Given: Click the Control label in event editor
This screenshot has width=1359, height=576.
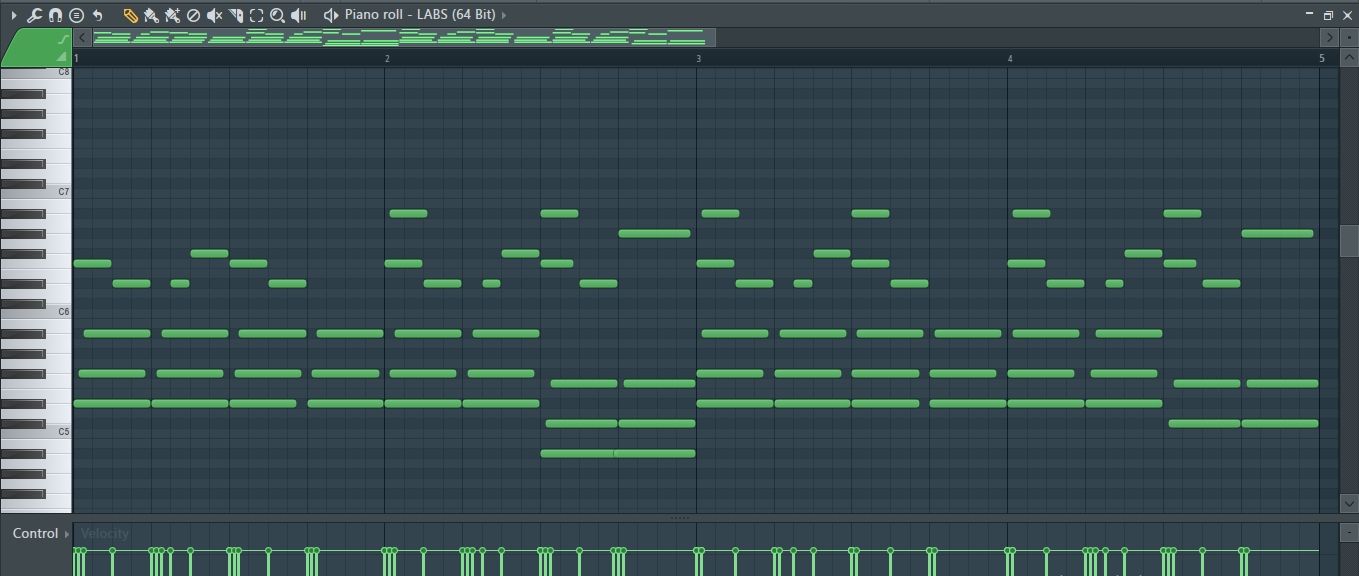Looking at the screenshot, I should point(36,533).
